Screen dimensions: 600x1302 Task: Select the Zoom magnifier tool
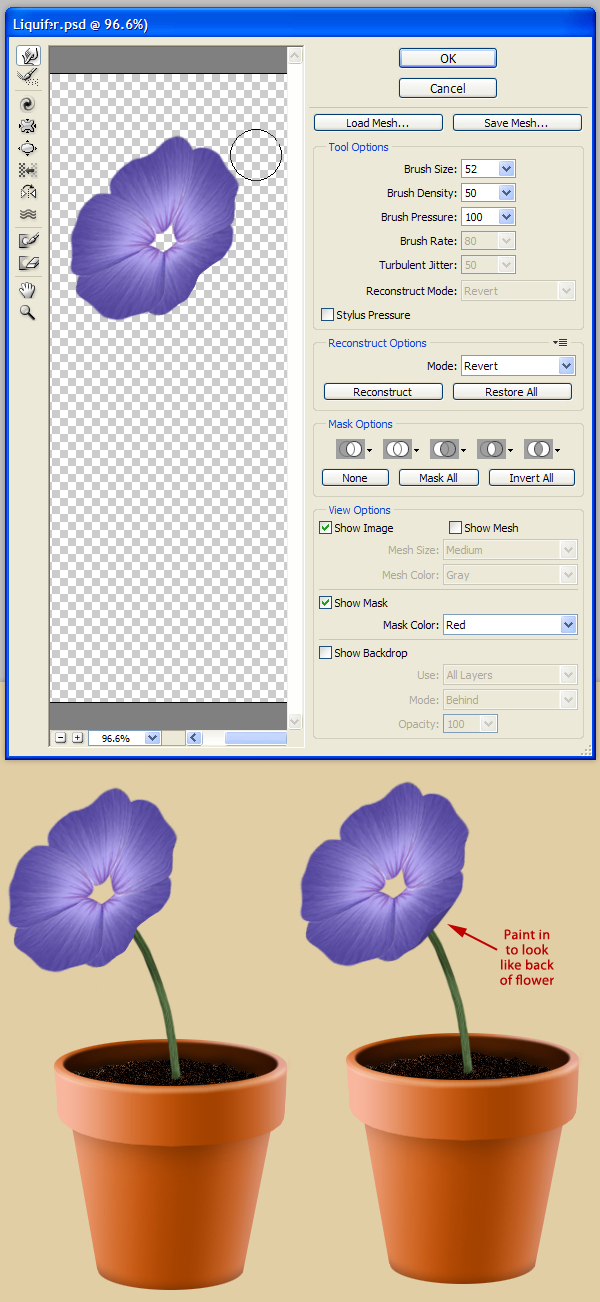point(28,313)
